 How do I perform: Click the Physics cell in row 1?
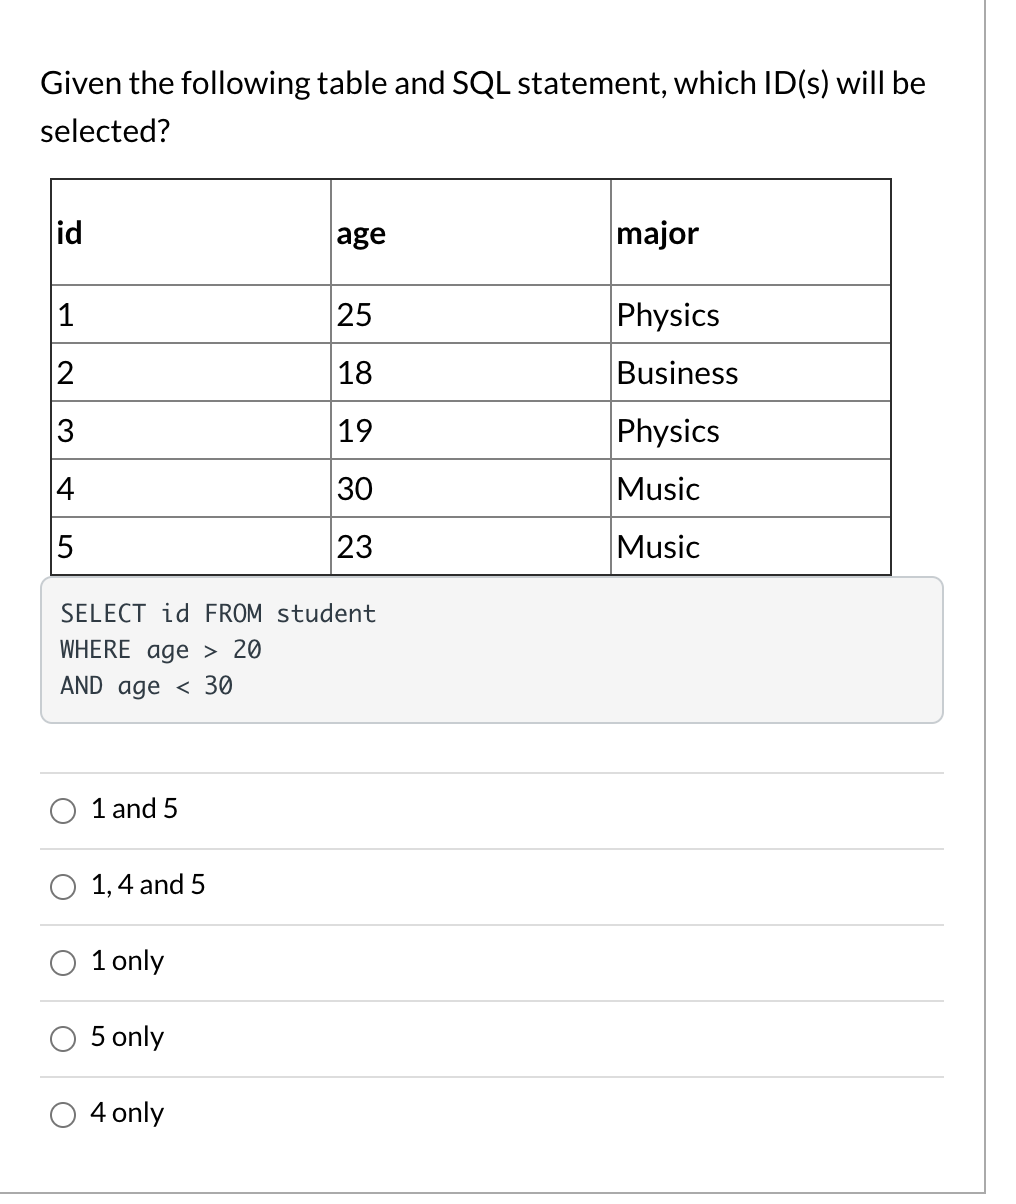click(667, 315)
